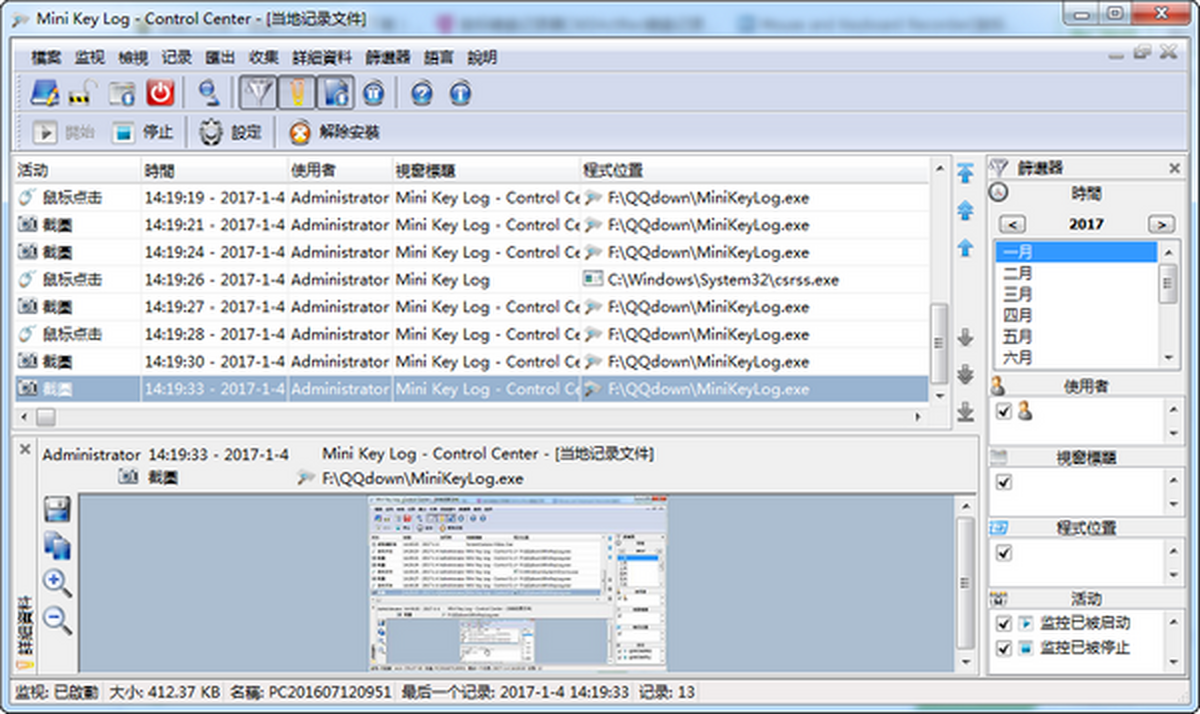Jump to first record with top arrow

tap(965, 172)
